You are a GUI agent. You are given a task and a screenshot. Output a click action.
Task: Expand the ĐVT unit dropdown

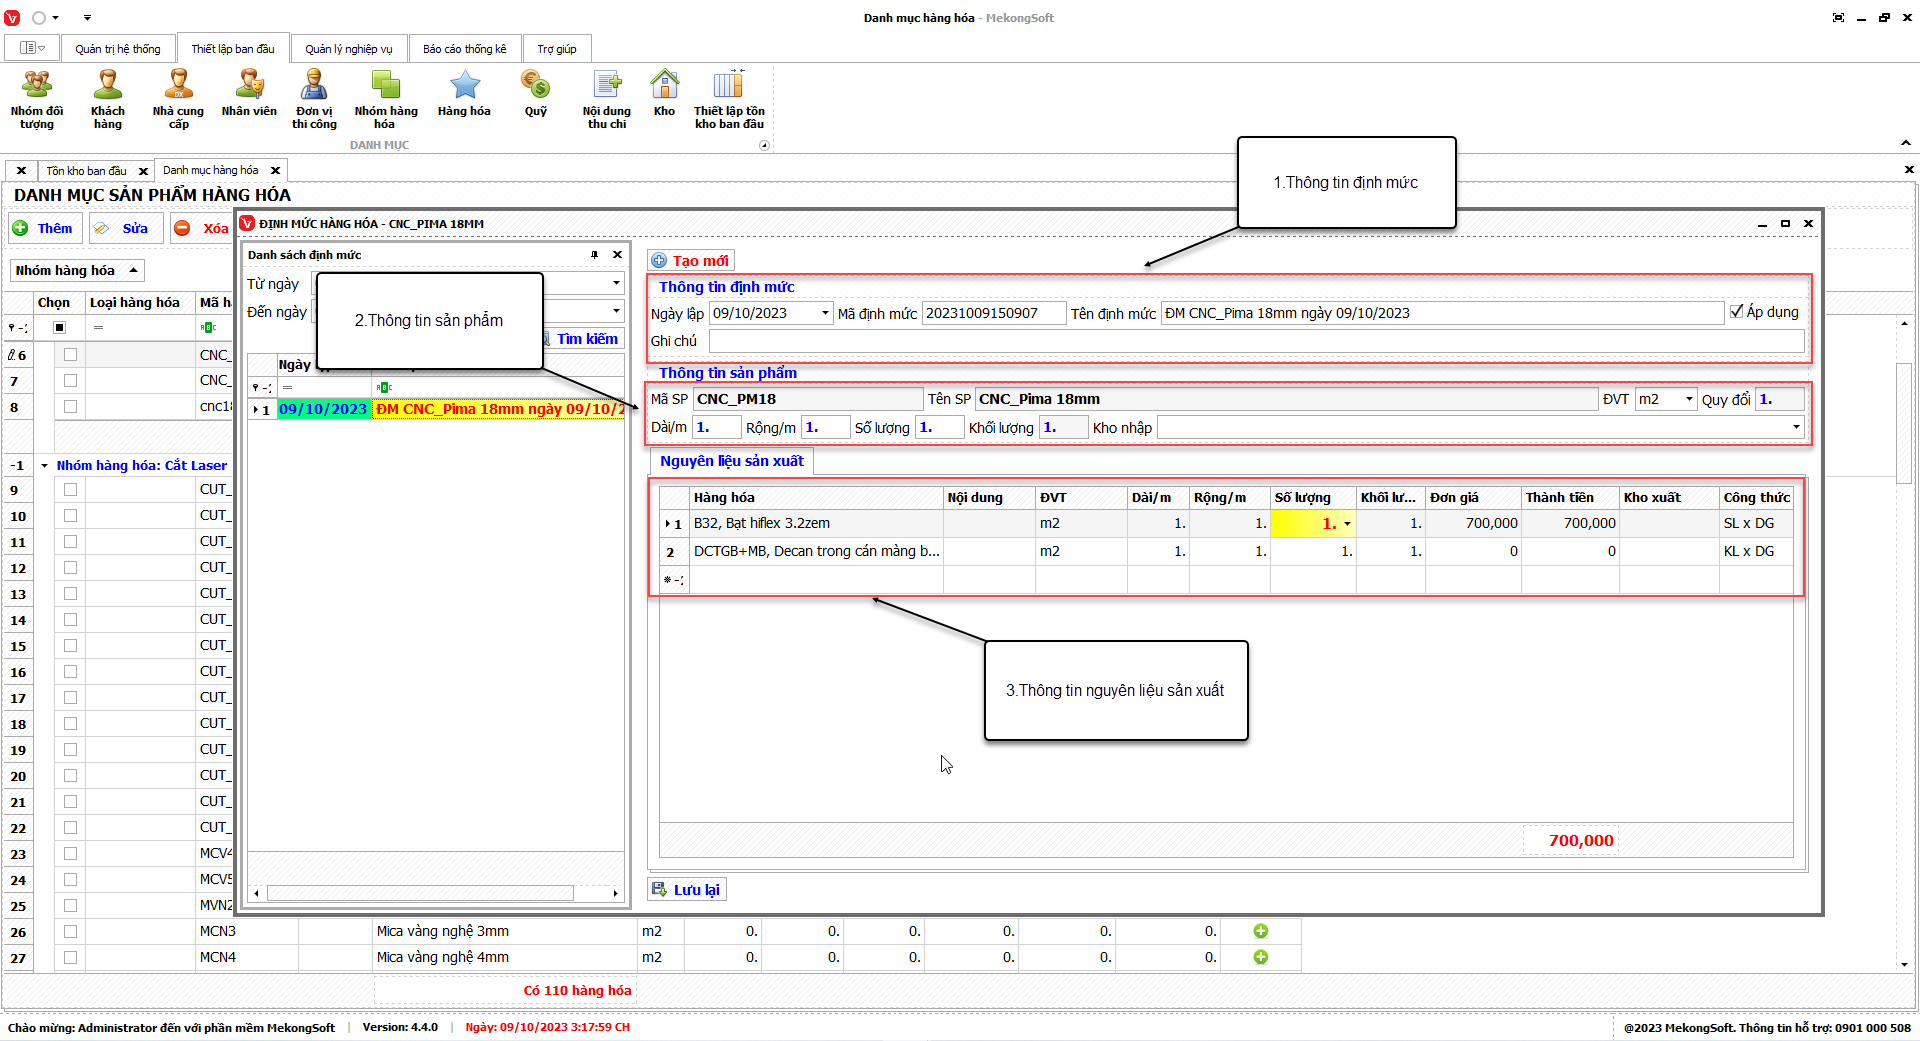[1689, 399]
